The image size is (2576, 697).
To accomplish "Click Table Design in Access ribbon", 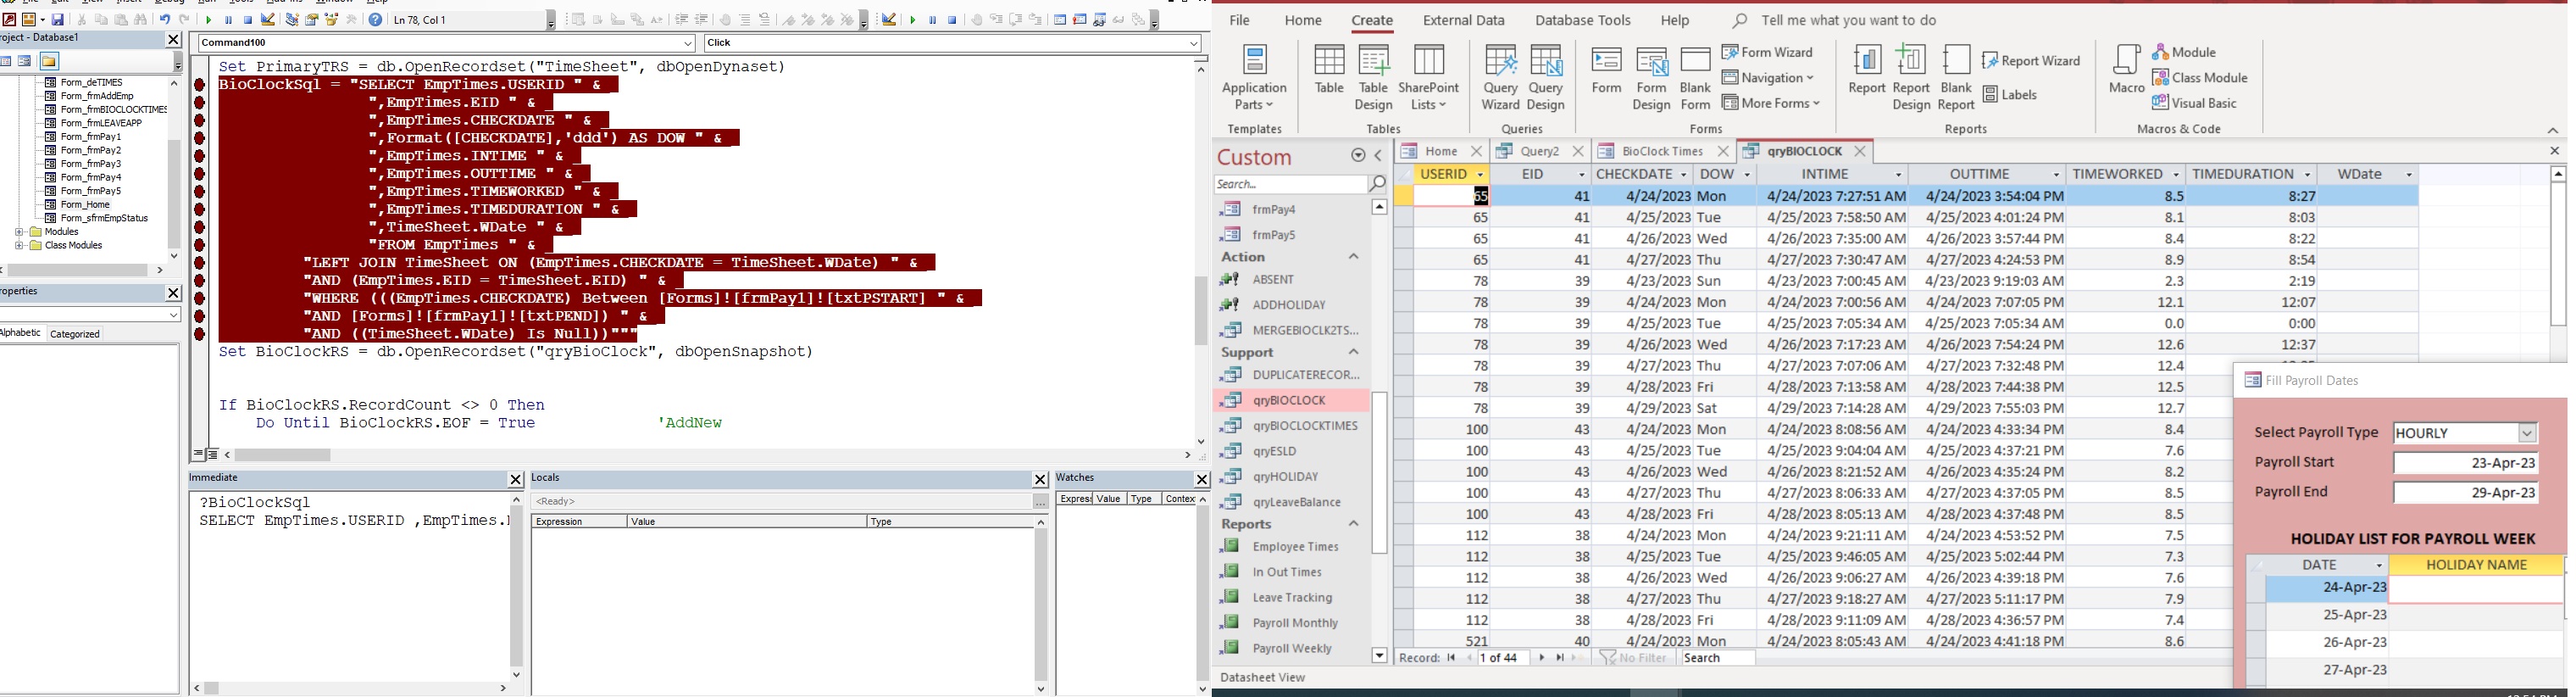I will [1373, 78].
